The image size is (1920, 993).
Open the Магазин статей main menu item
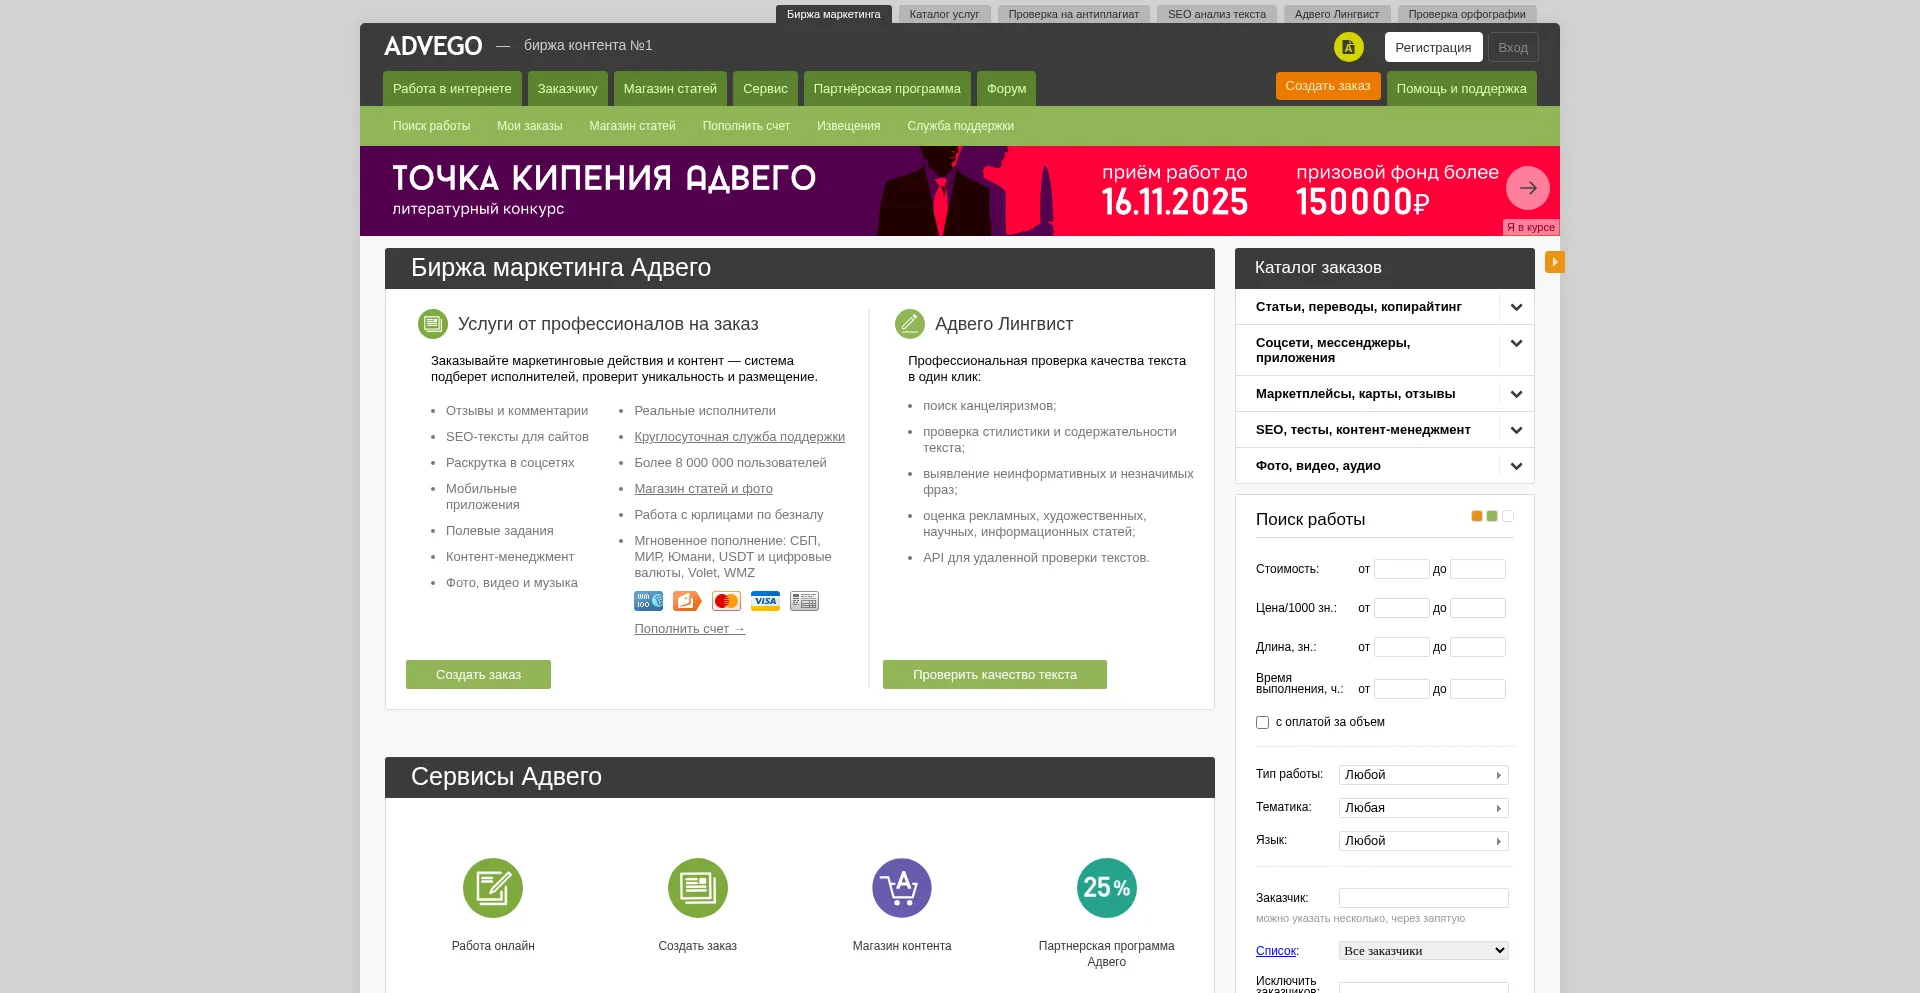[670, 89]
